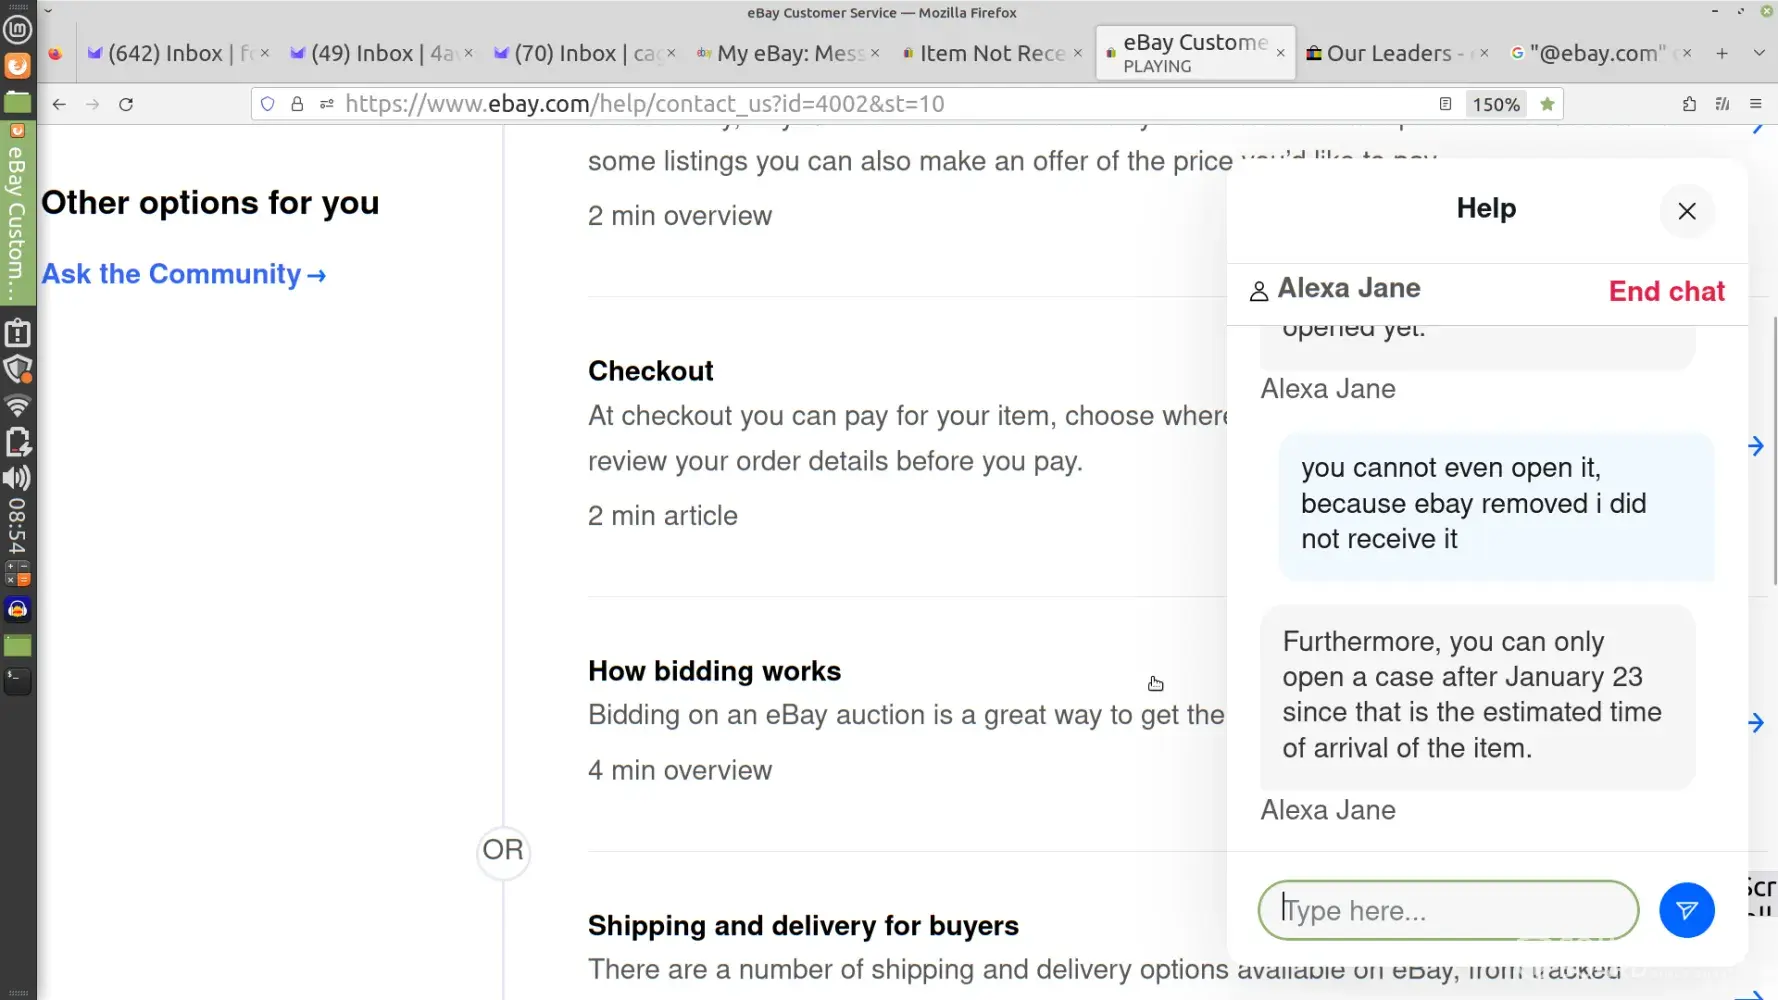Switch to the Our Leaders tab
Screen dimensions: 1778x1000
pos(1394,53)
